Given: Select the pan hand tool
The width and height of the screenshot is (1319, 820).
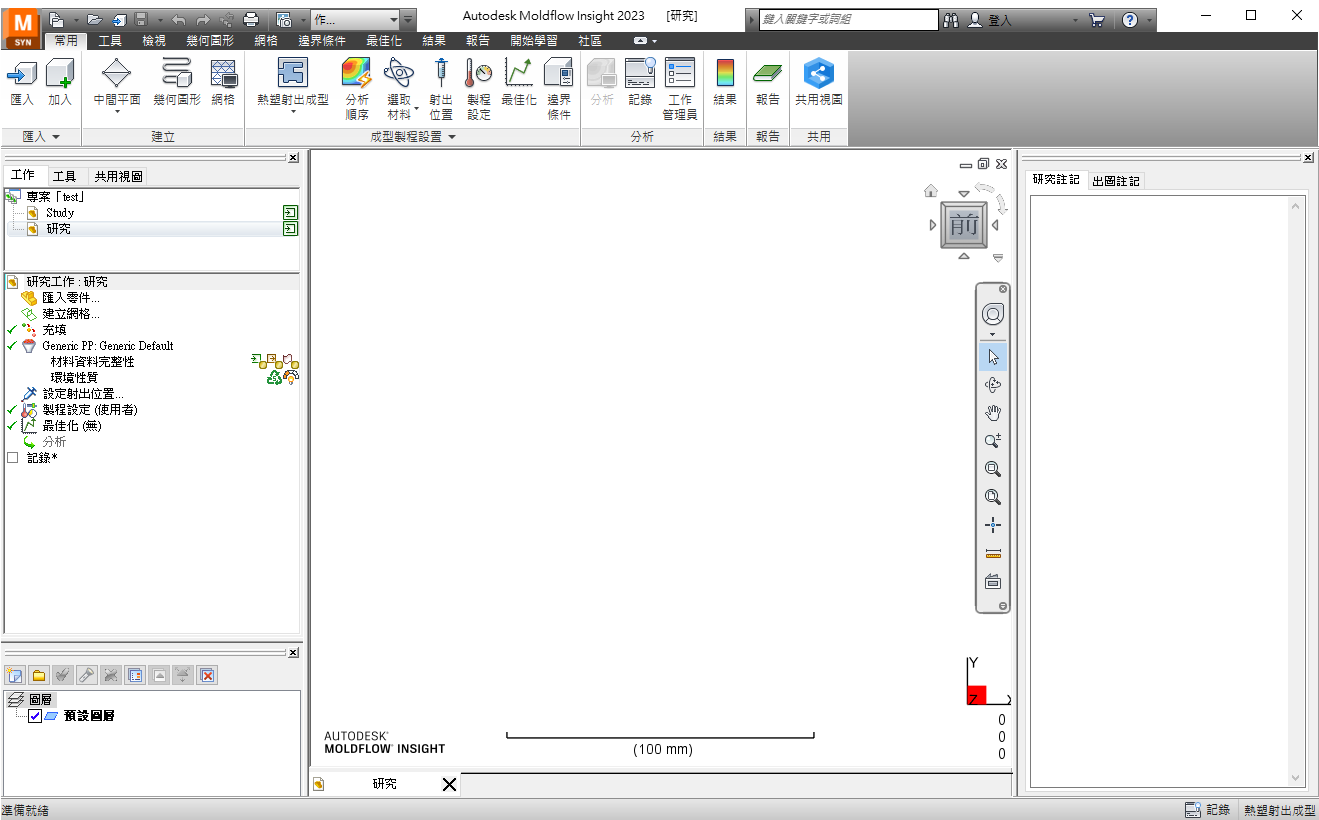Looking at the screenshot, I should pyautogui.click(x=993, y=413).
